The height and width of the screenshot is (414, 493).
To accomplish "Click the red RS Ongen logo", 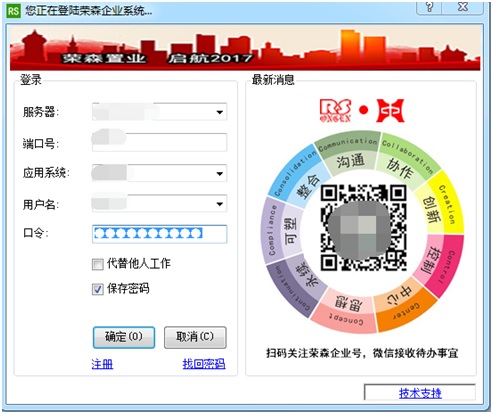I will click(x=336, y=111).
